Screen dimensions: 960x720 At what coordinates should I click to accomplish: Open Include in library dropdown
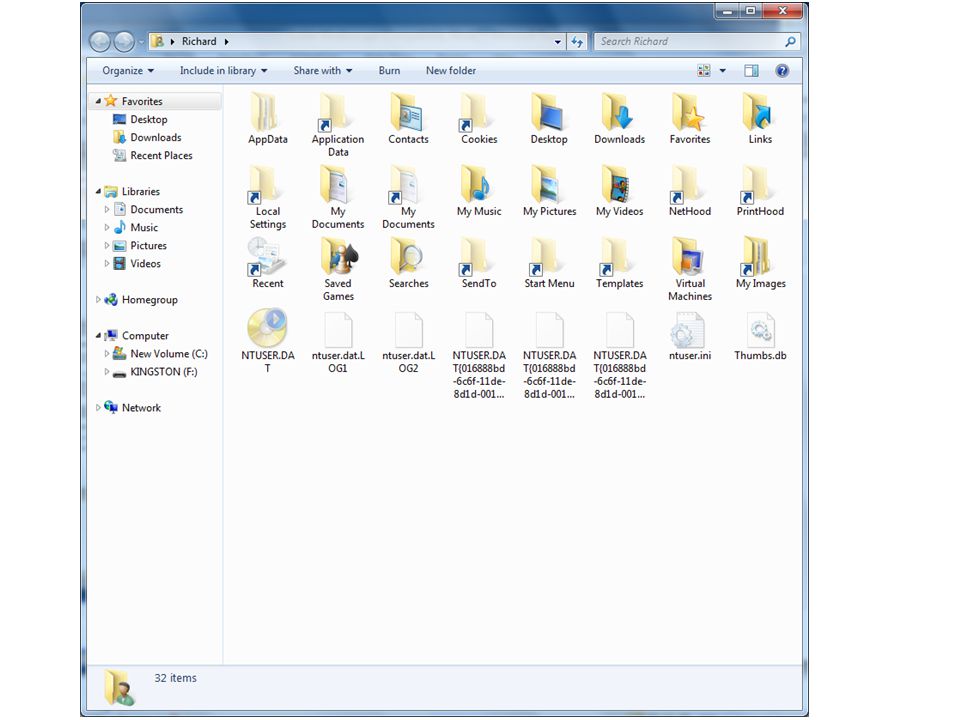(223, 70)
